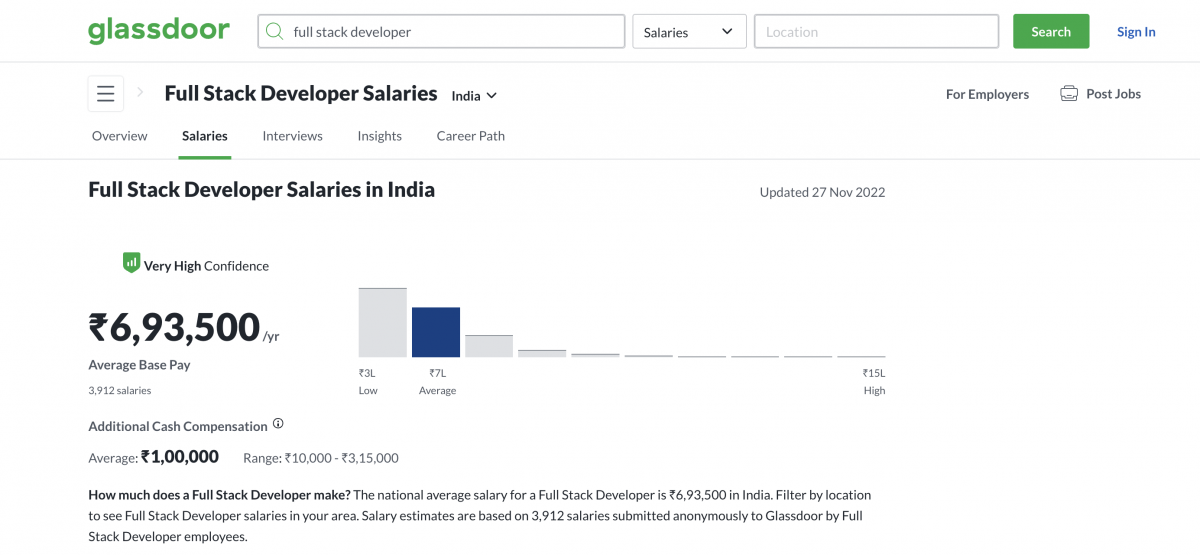Click the magnifier icon in search box
1200x555 pixels.
click(275, 32)
